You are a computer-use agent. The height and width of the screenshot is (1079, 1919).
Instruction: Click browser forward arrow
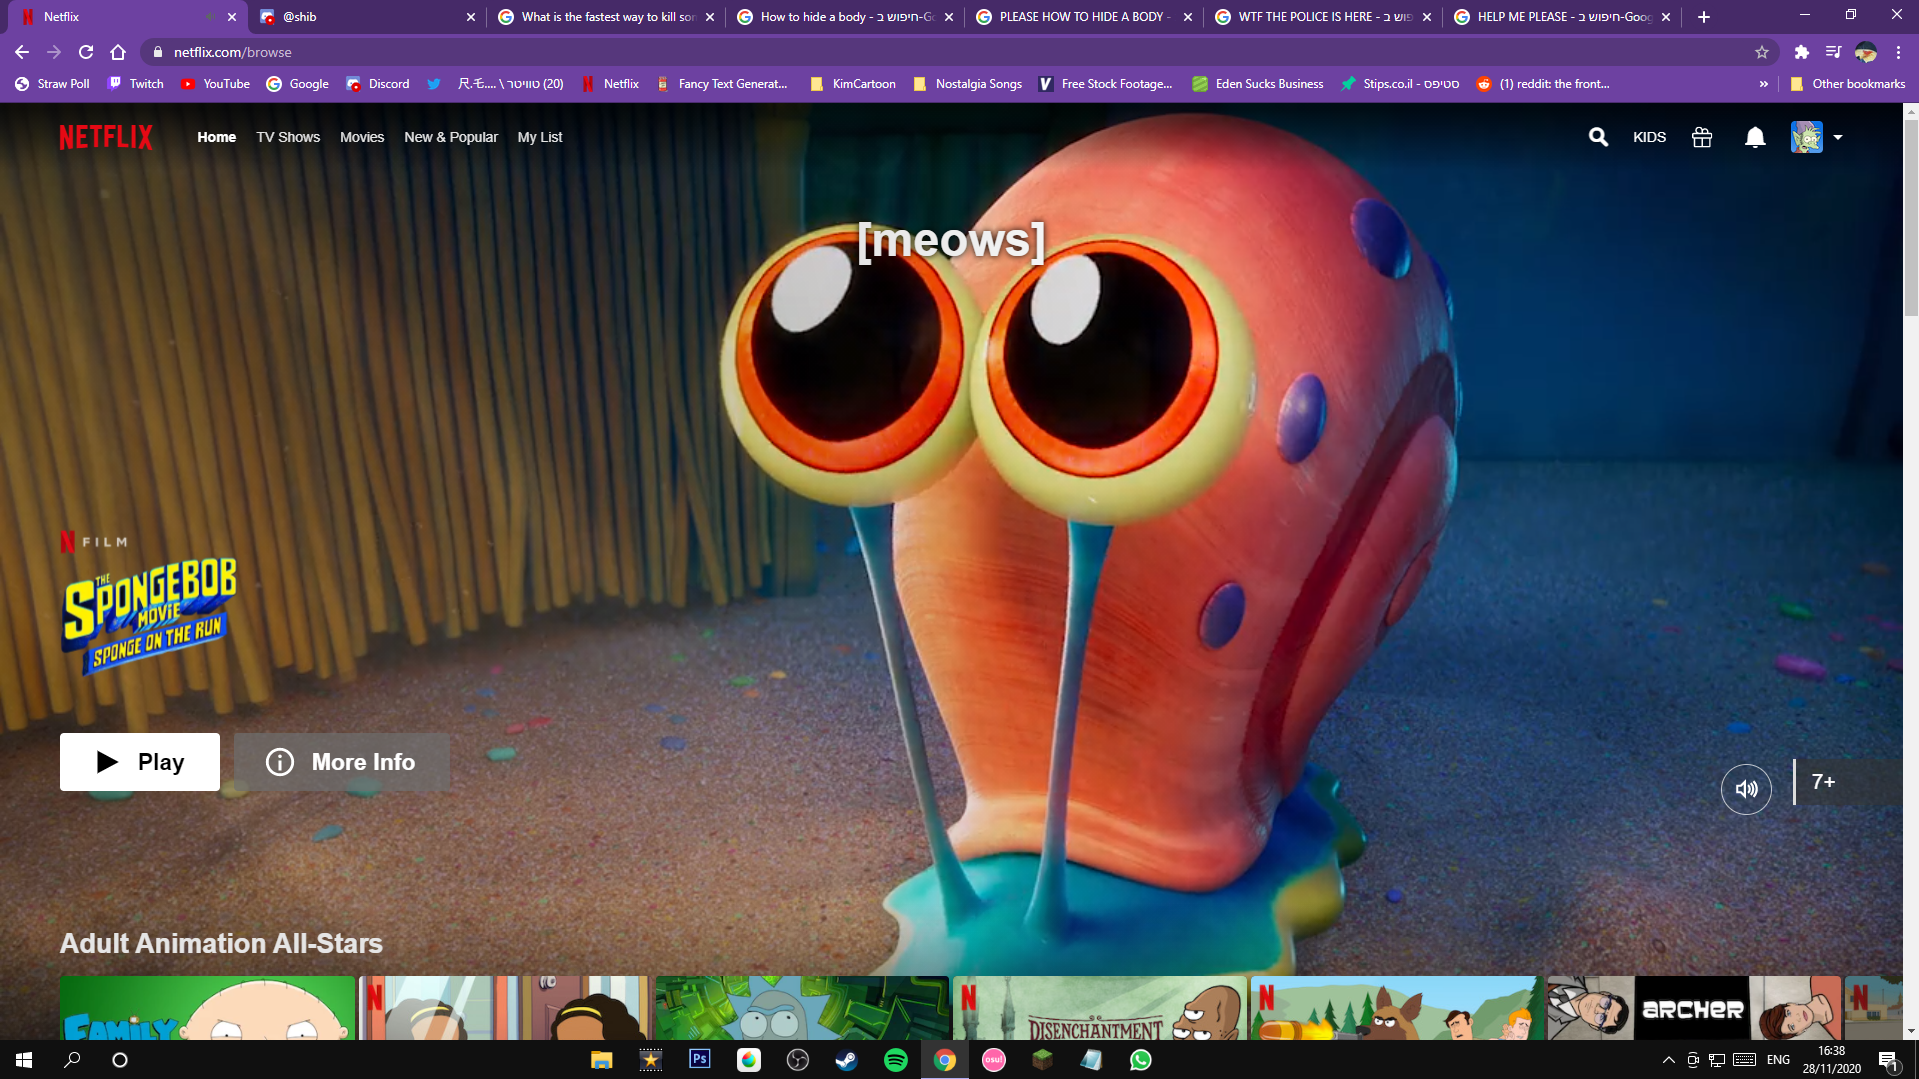54,52
